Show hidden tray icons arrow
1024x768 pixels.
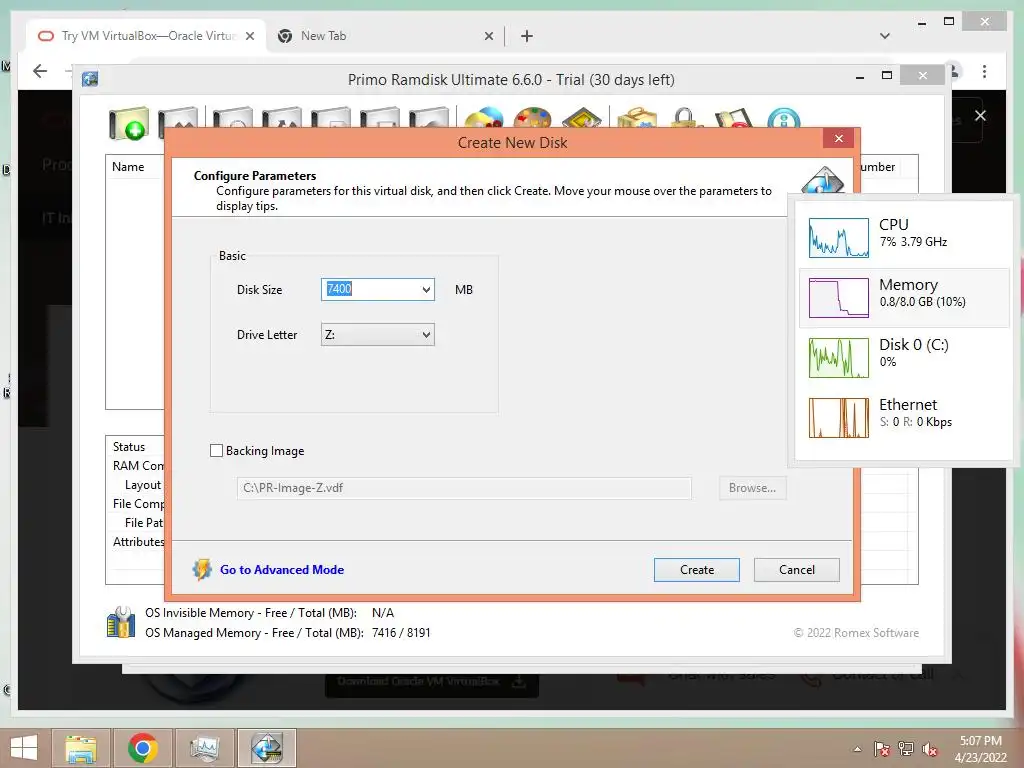(857, 749)
